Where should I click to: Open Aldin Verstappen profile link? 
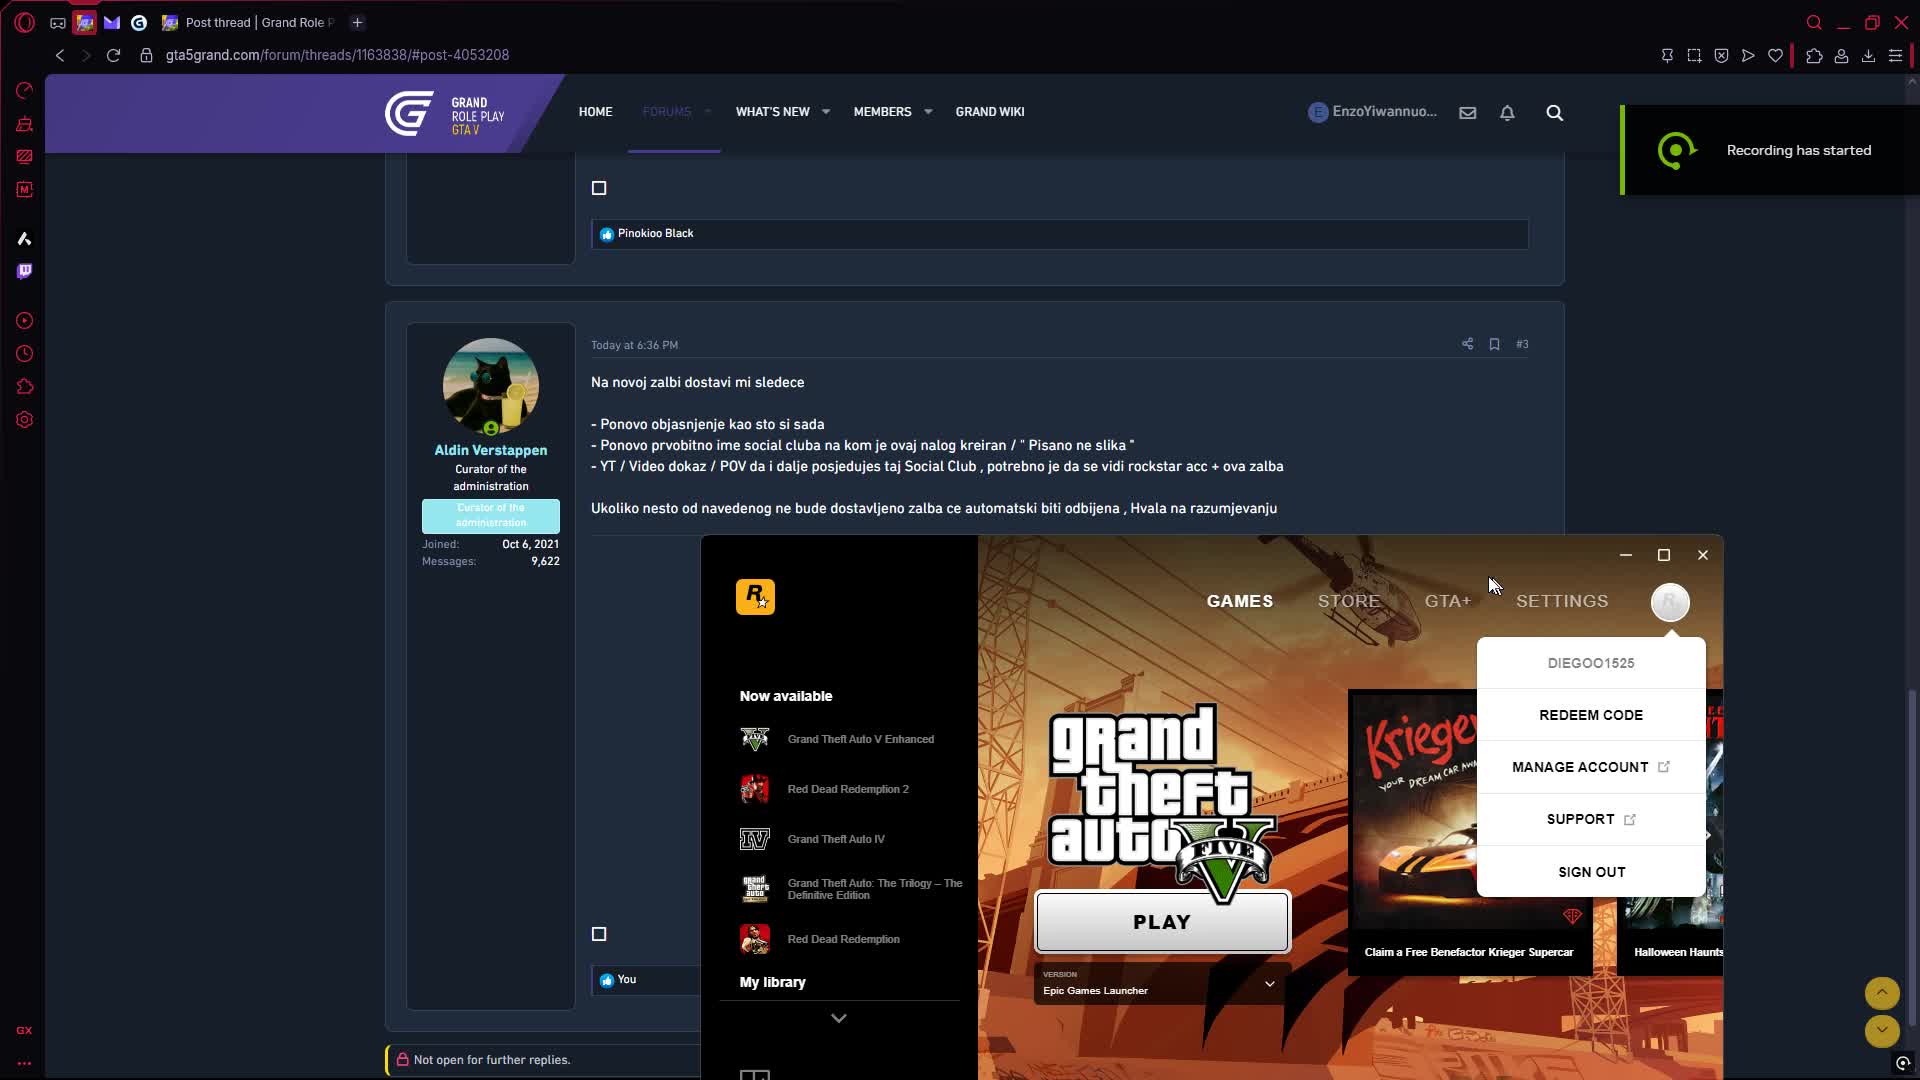point(490,450)
